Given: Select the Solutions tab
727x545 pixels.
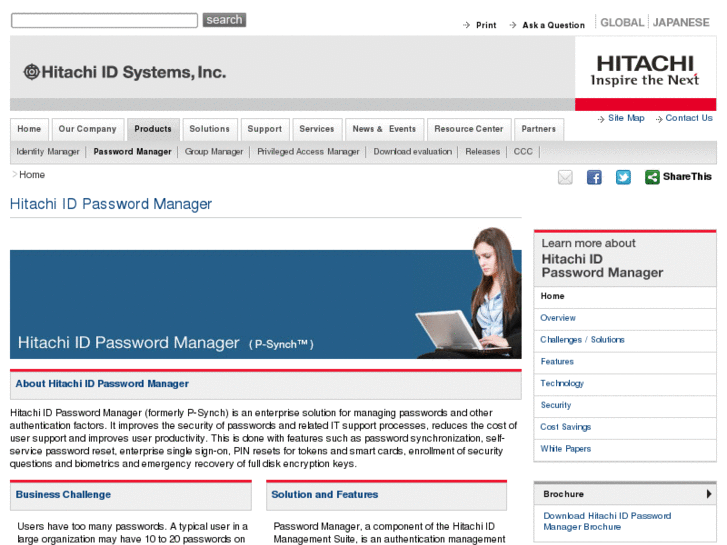Looking at the screenshot, I should 210,129.
